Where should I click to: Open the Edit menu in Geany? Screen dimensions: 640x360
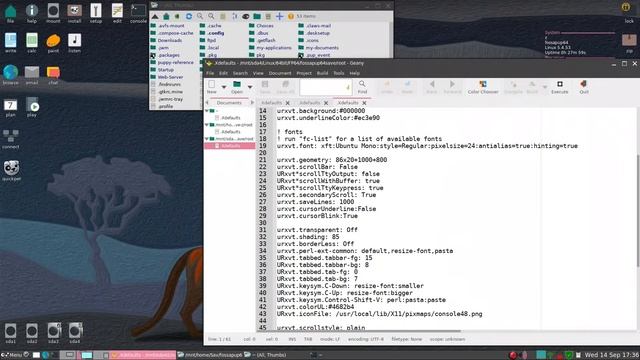click(223, 73)
